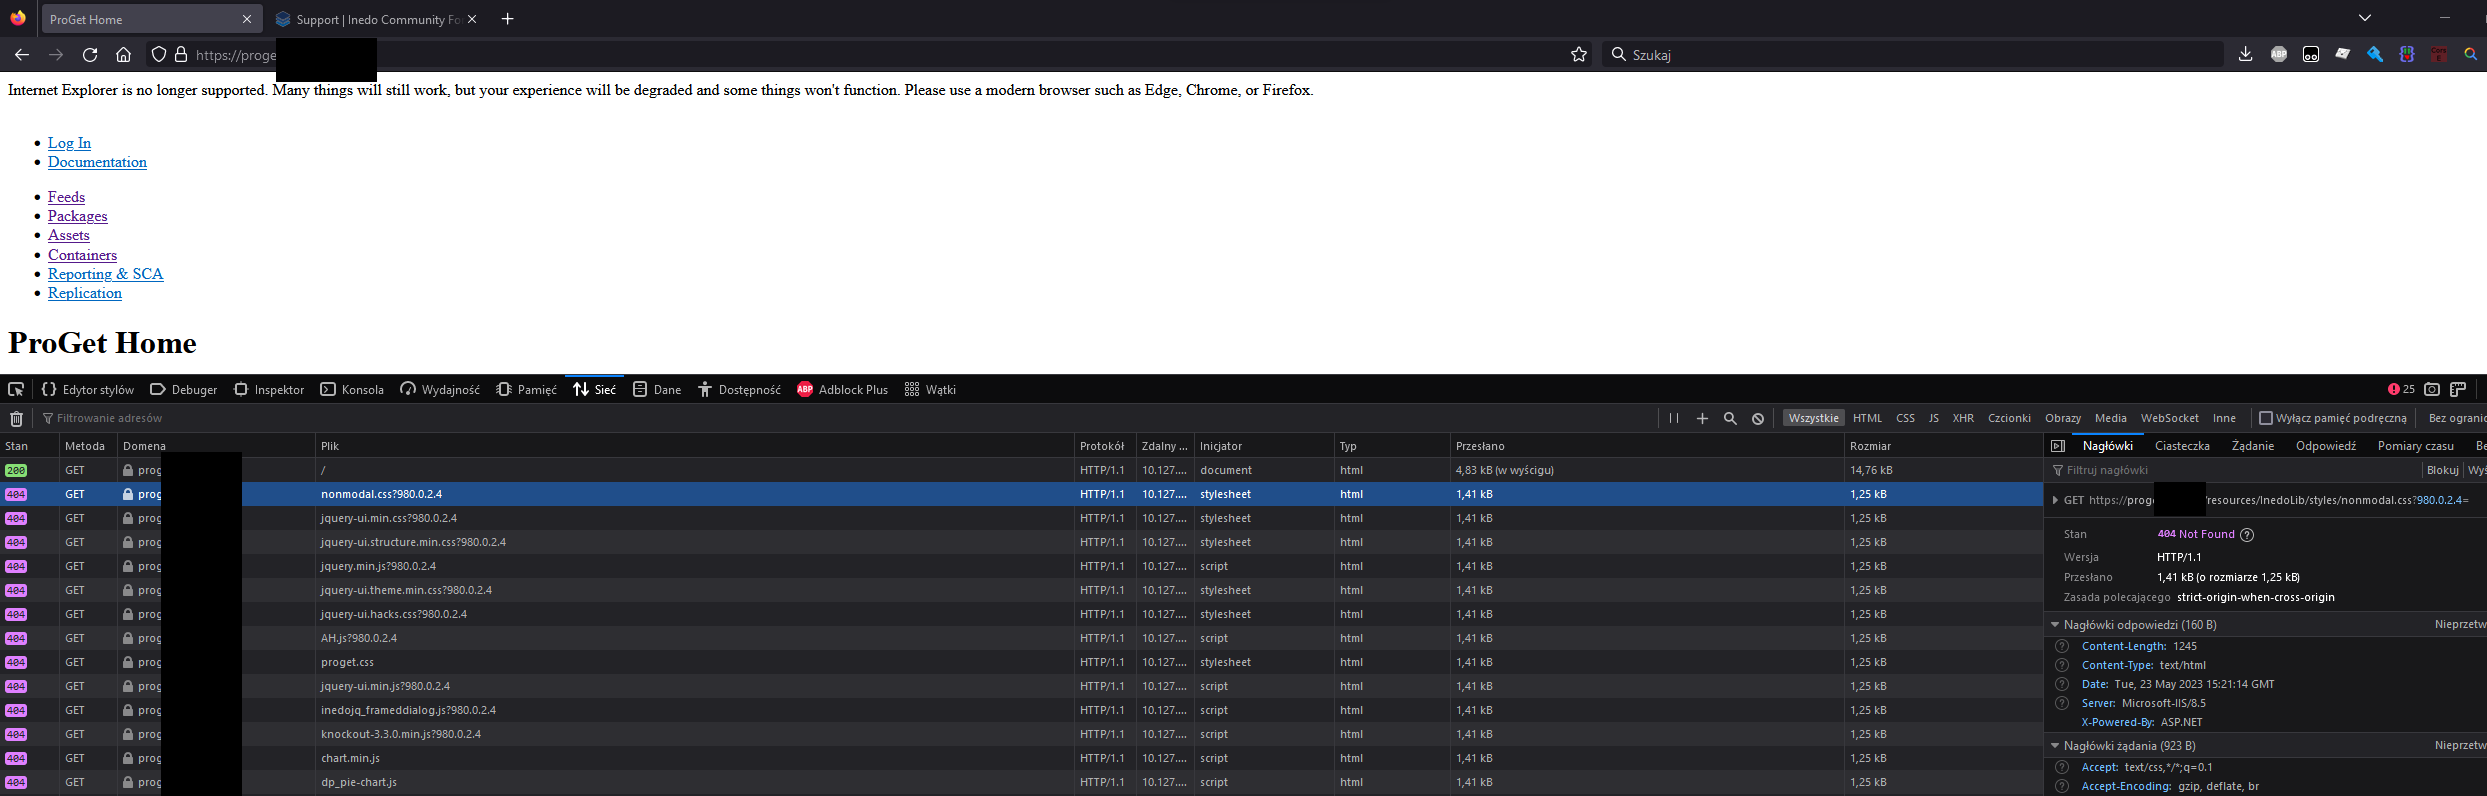This screenshot has height=796, width=2487.
Task: Click the Blokuj button in headers panel
Action: point(2442,470)
